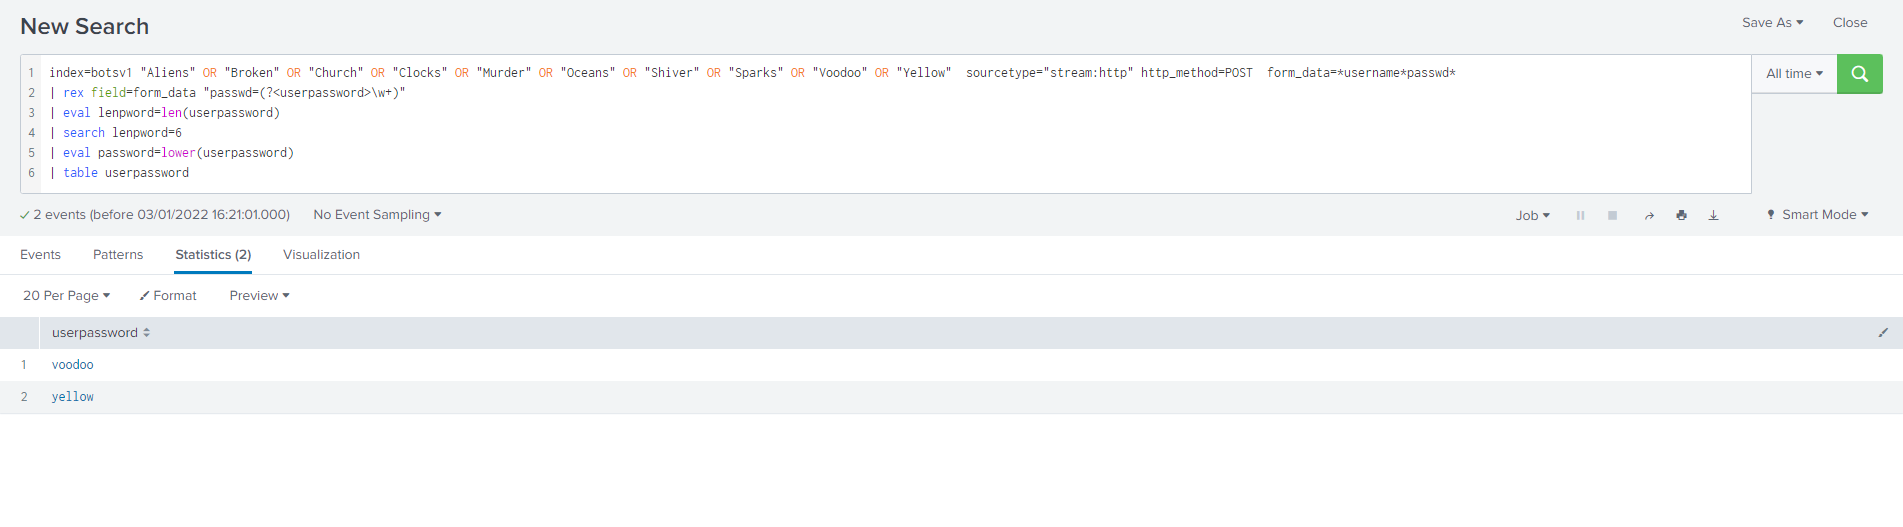
Task: Click the Format button
Action: coord(168,296)
